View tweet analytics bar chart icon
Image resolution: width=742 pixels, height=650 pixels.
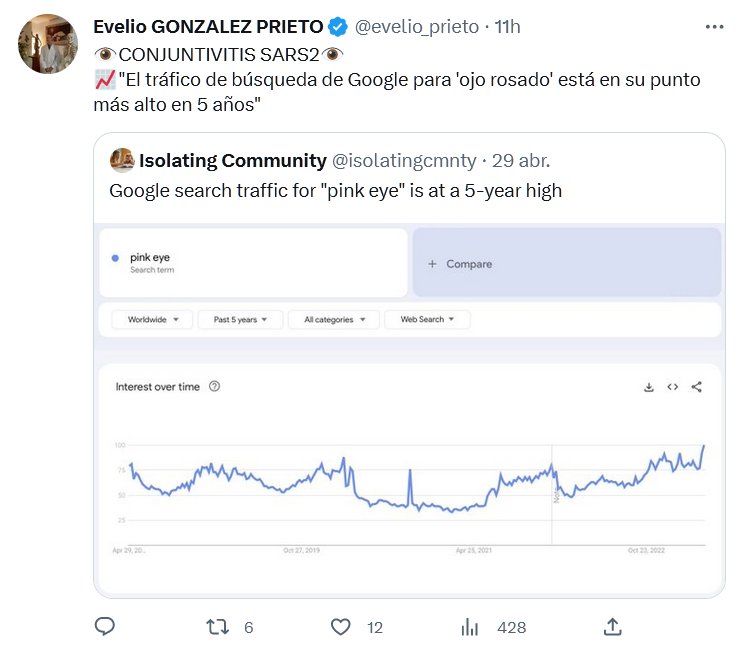click(469, 627)
